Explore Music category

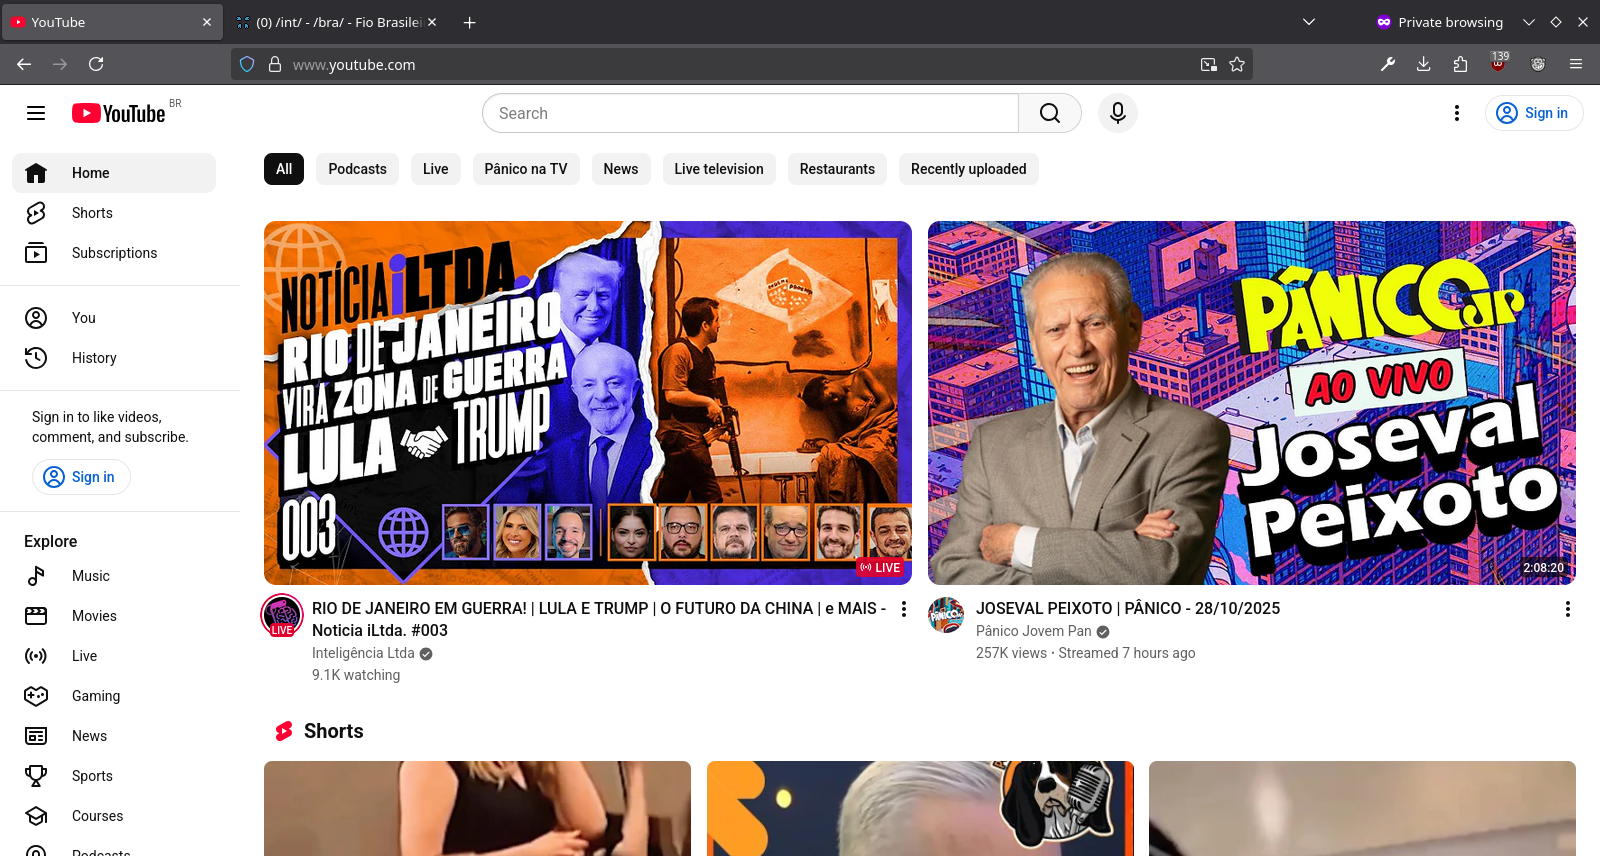coord(114,576)
